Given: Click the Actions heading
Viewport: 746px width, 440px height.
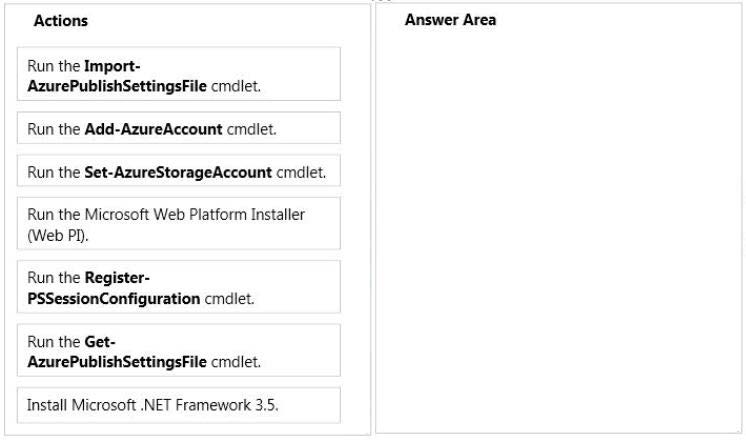Looking at the screenshot, I should pyautogui.click(x=60, y=20).
